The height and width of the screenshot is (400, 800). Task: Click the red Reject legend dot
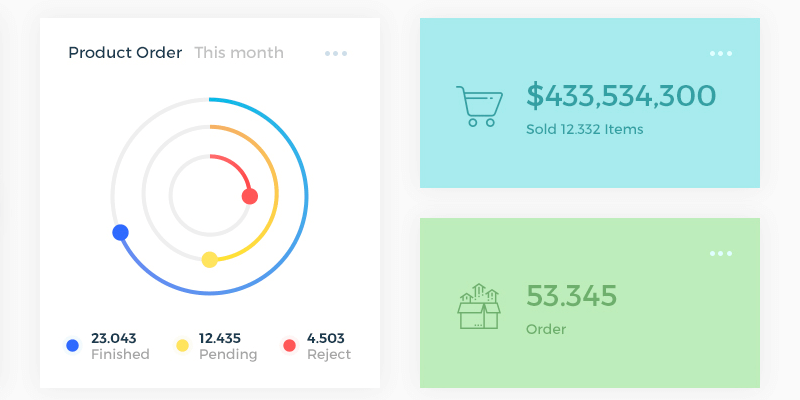pyautogui.click(x=290, y=345)
